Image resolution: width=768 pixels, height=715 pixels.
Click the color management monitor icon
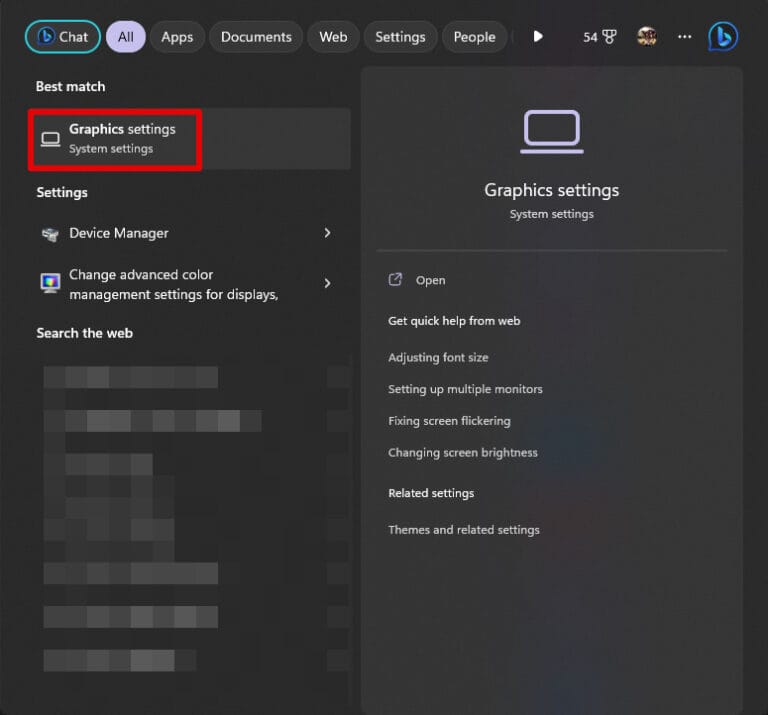coord(50,283)
